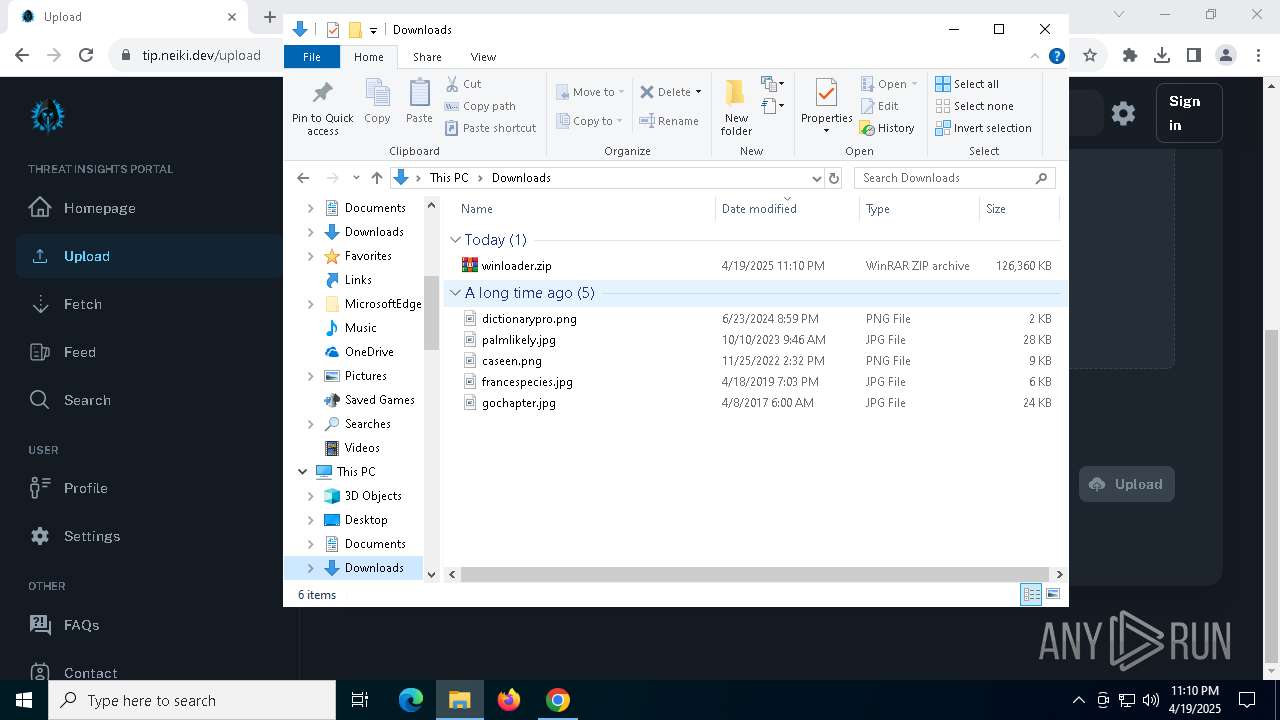Collapse the Today group

(x=455, y=240)
